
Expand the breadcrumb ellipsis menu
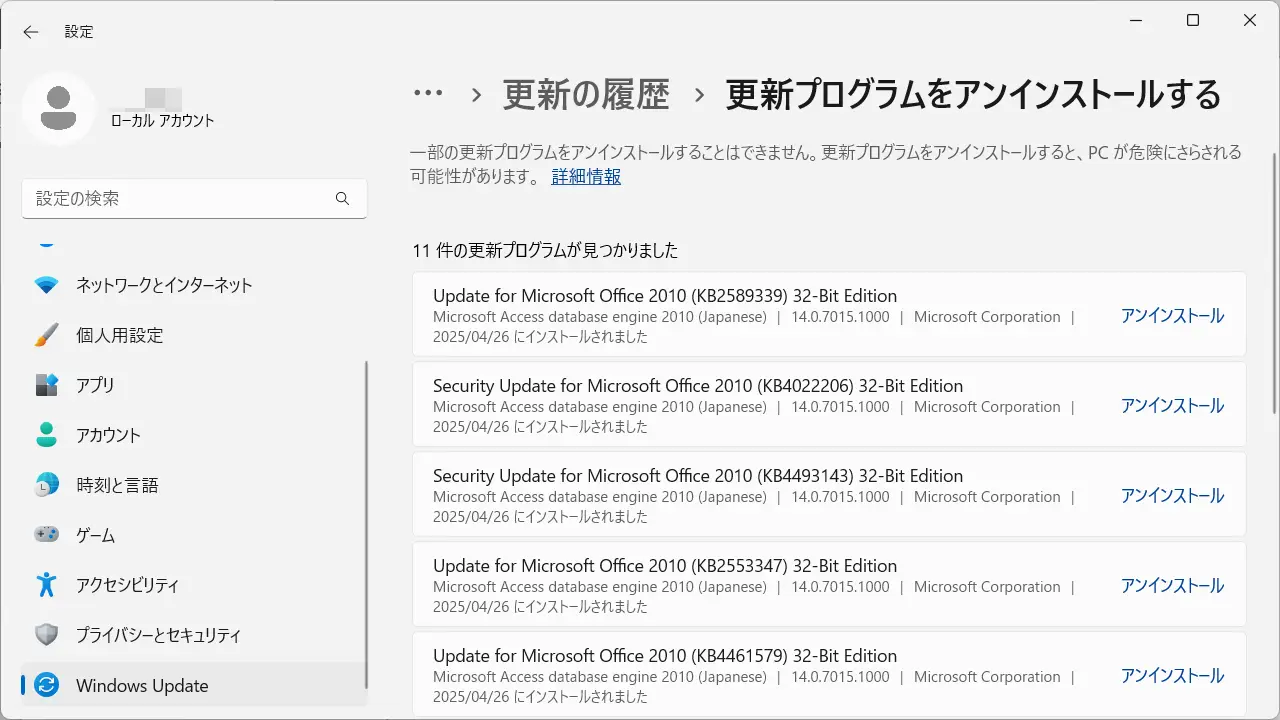pos(428,94)
